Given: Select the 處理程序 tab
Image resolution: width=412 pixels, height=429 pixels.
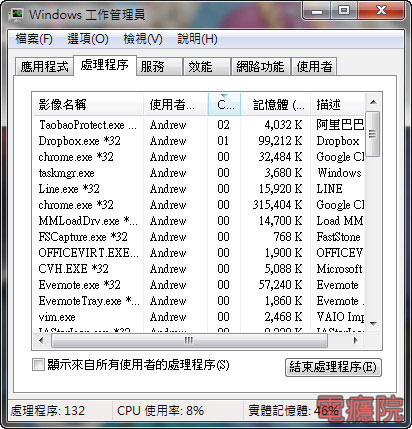Looking at the screenshot, I should 105,65.
